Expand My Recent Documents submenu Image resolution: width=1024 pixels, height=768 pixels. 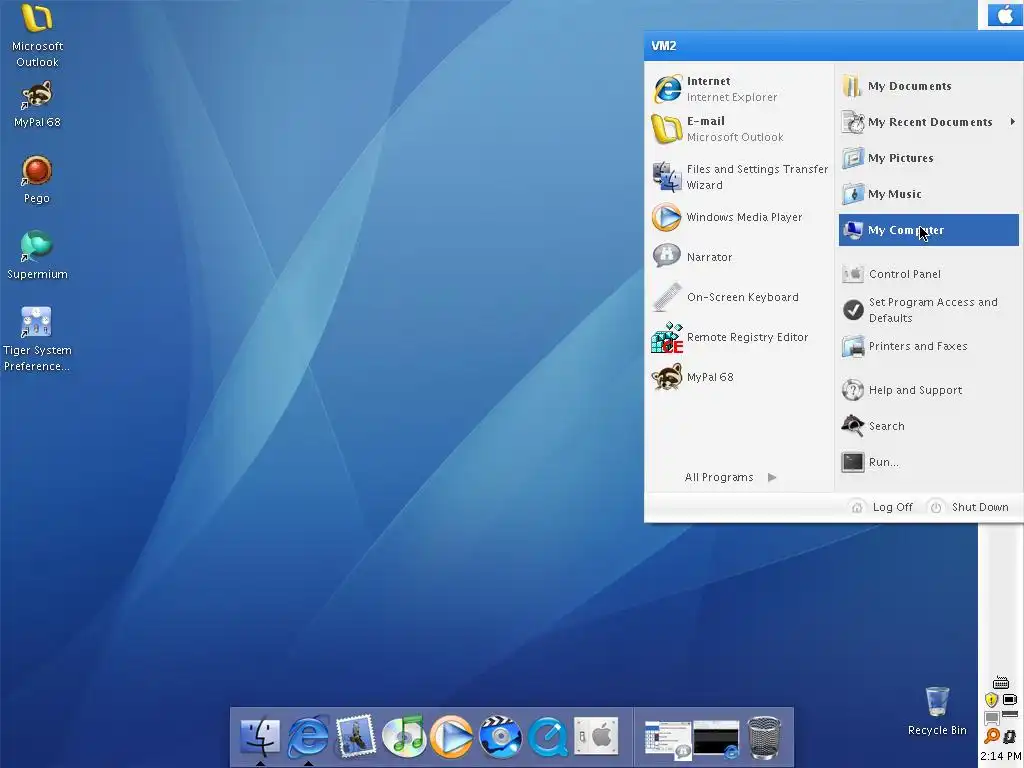[929, 122]
